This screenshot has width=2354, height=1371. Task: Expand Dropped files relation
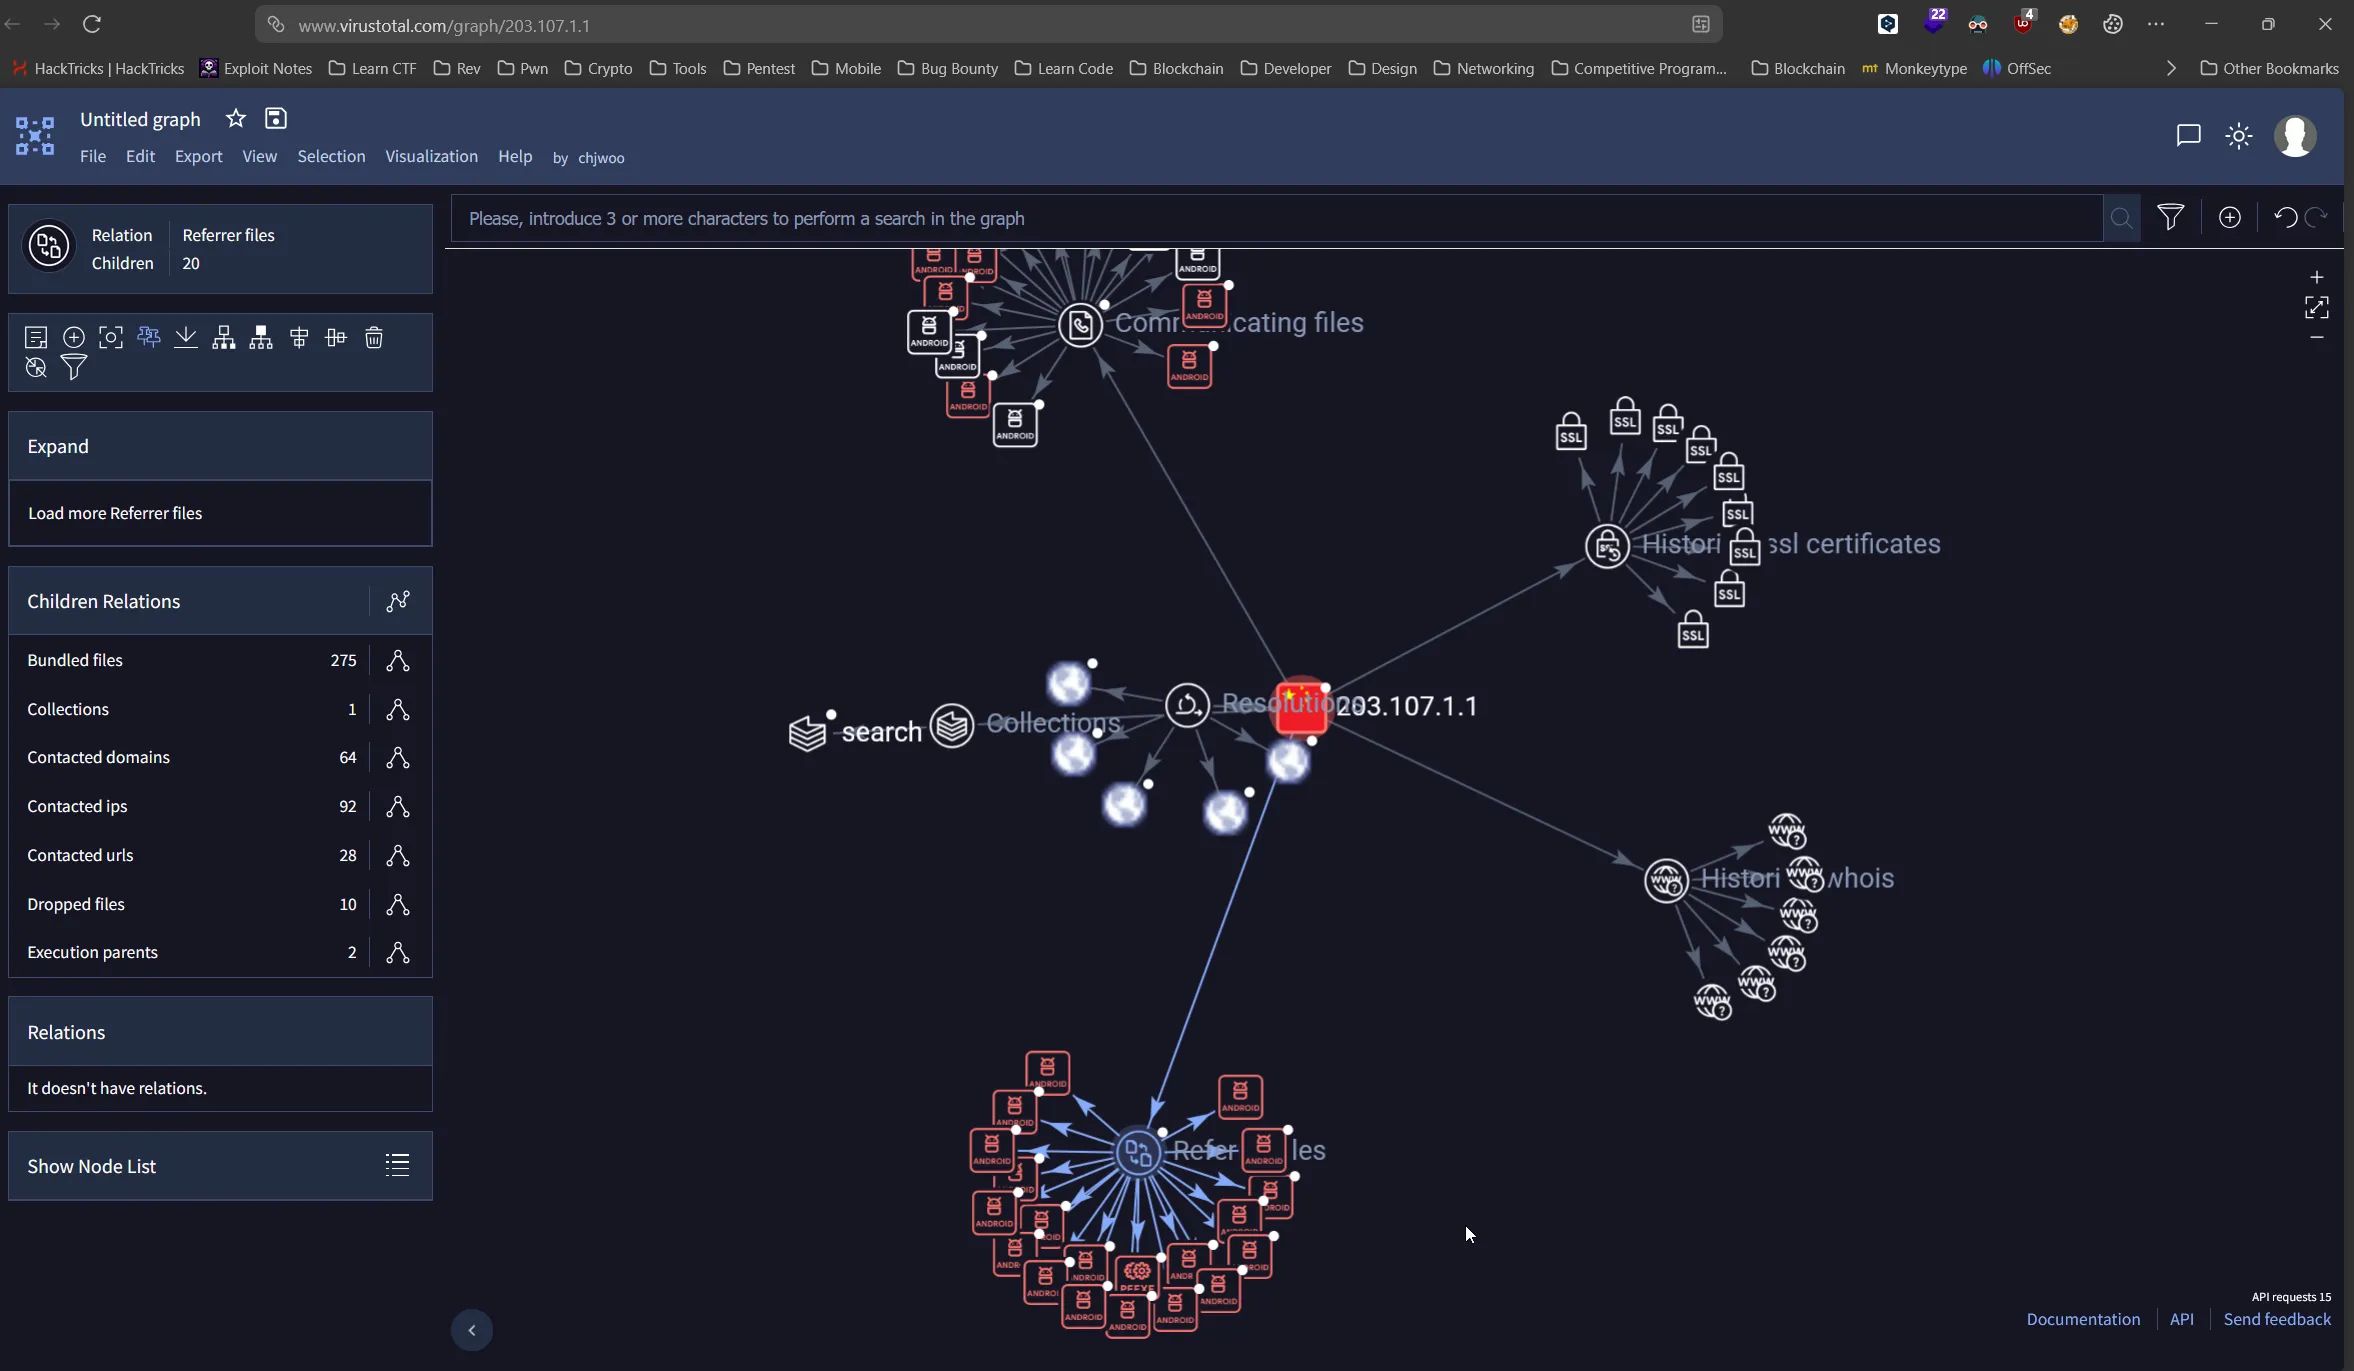pos(398,904)
